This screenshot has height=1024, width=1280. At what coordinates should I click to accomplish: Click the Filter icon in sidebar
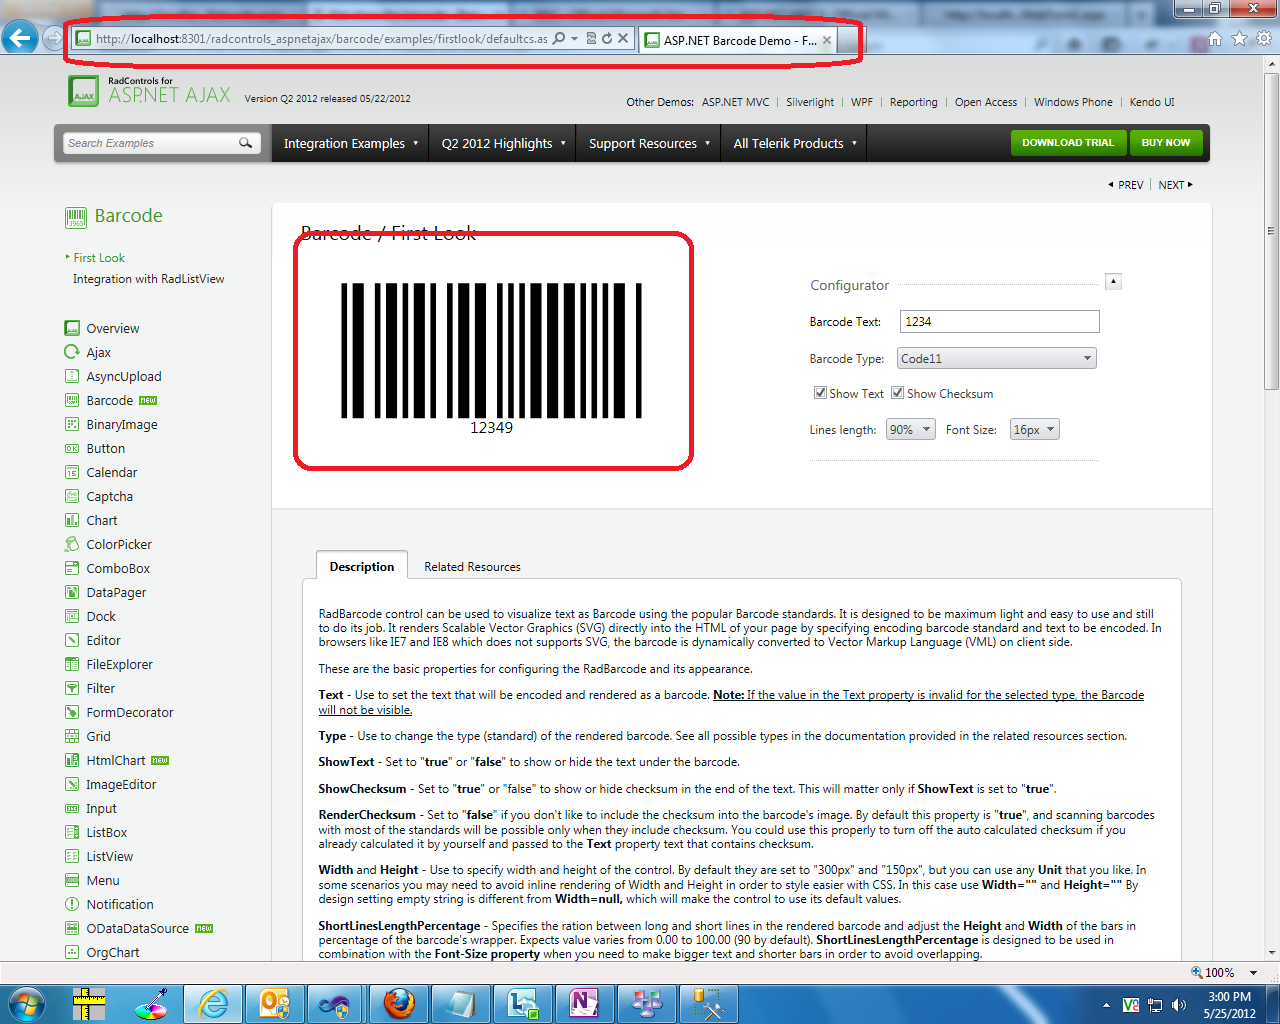72,688
